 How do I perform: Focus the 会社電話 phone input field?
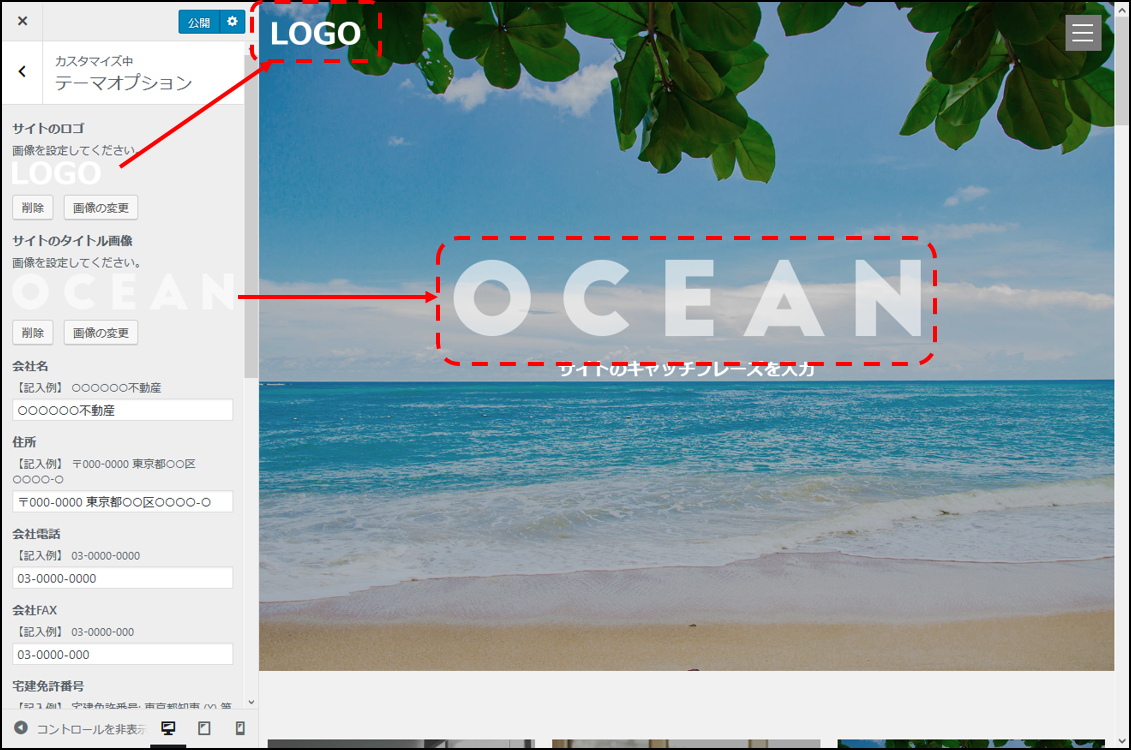[x=123, y=578]
